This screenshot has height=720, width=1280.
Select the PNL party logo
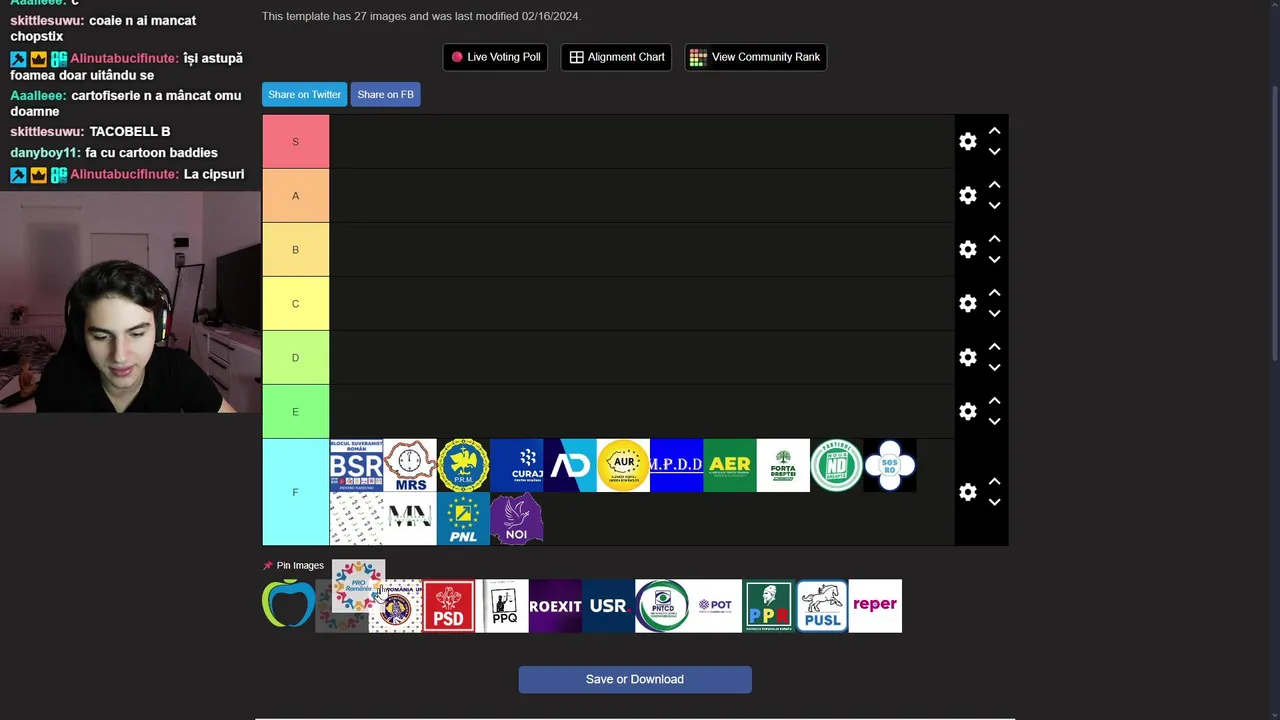click(x=463, y=518)
